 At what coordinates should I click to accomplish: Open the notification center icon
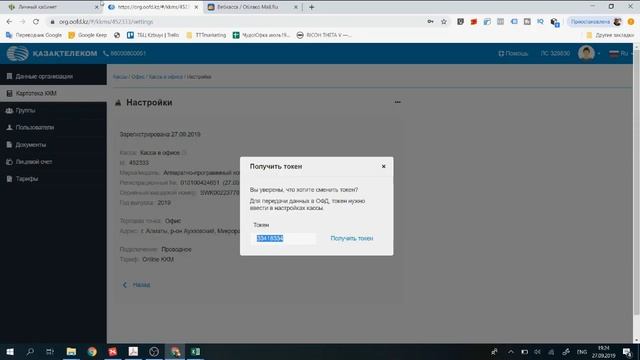[627, 352]
